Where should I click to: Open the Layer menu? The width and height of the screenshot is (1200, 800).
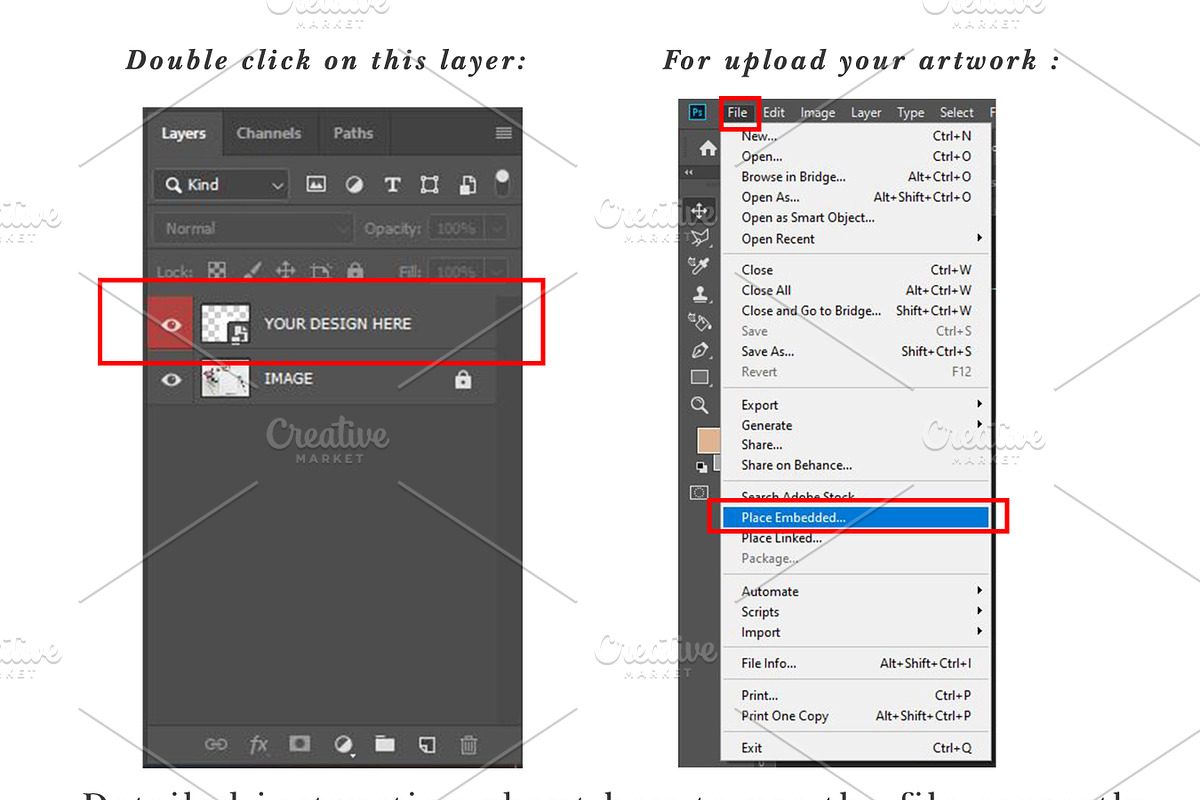point(866,113)
